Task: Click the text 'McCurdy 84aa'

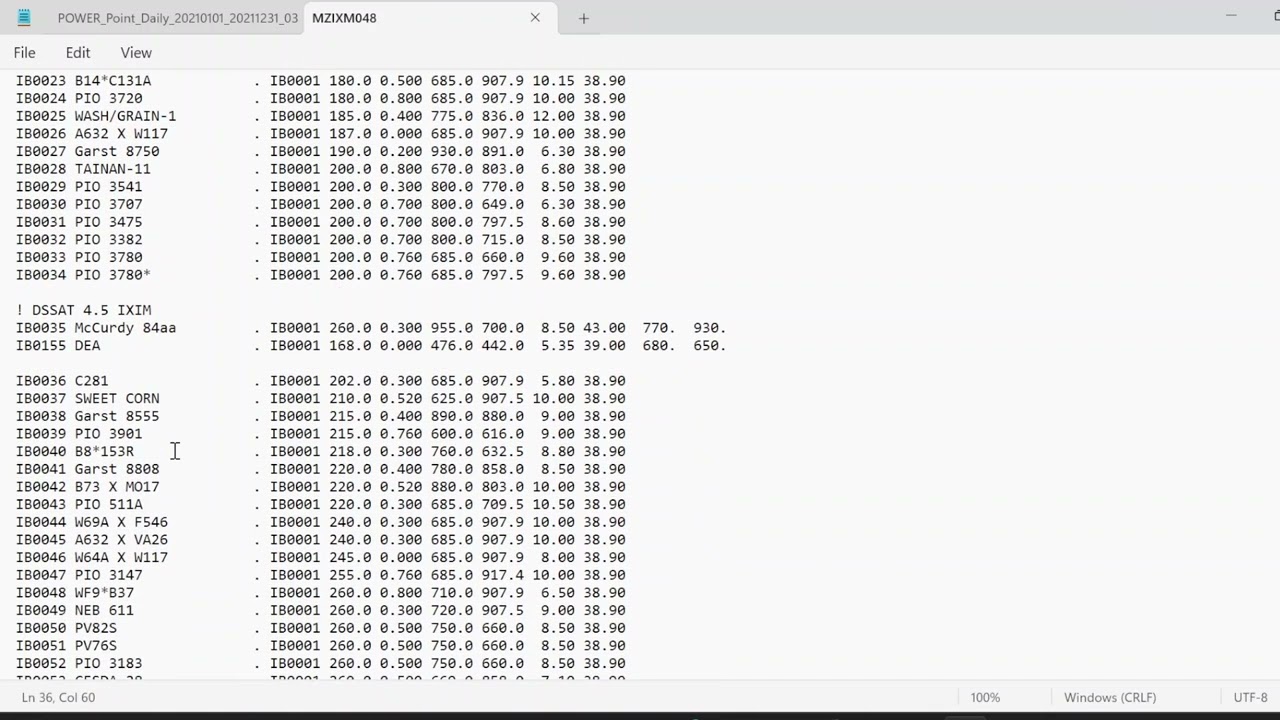Action: 125,328
